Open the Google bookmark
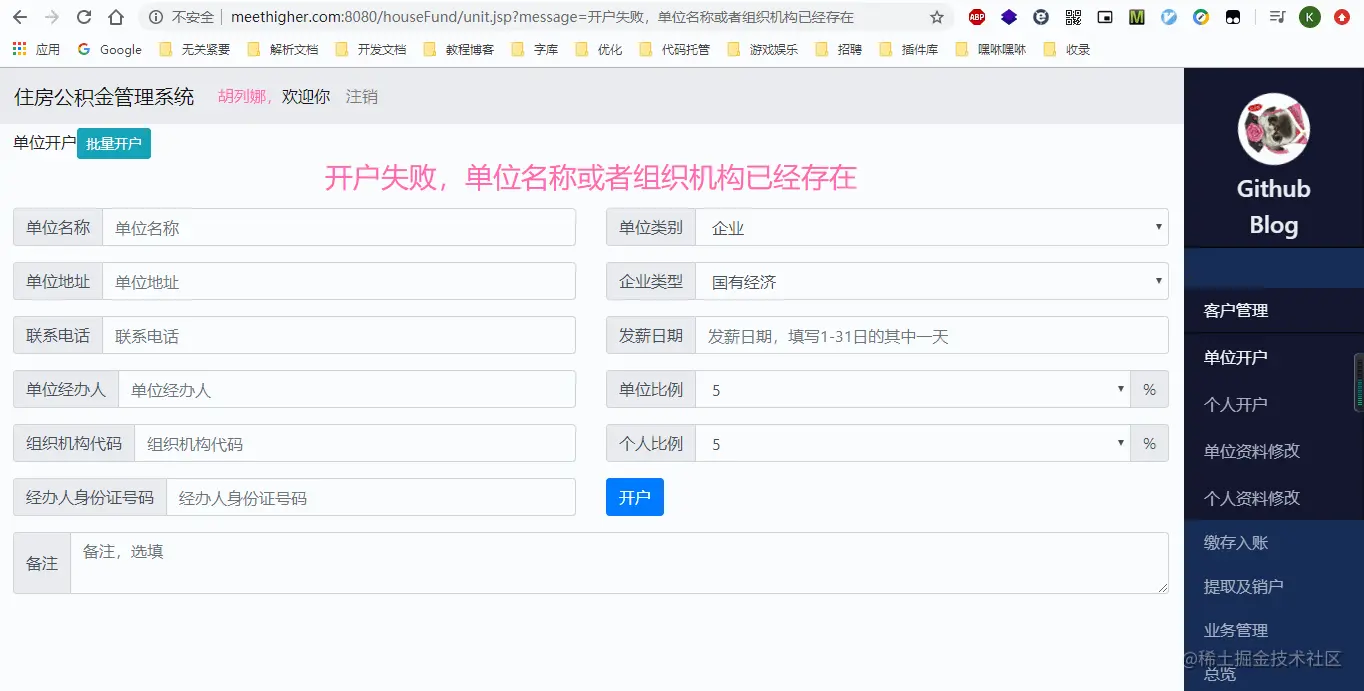 pos(110,49)
